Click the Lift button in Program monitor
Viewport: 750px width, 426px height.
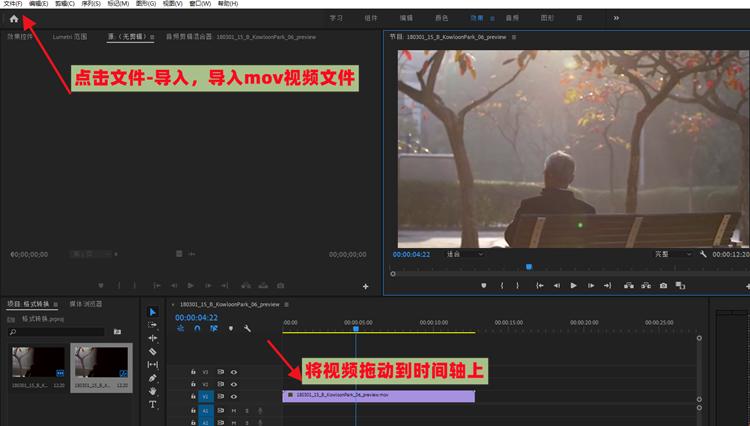click(x=629, y=285)
